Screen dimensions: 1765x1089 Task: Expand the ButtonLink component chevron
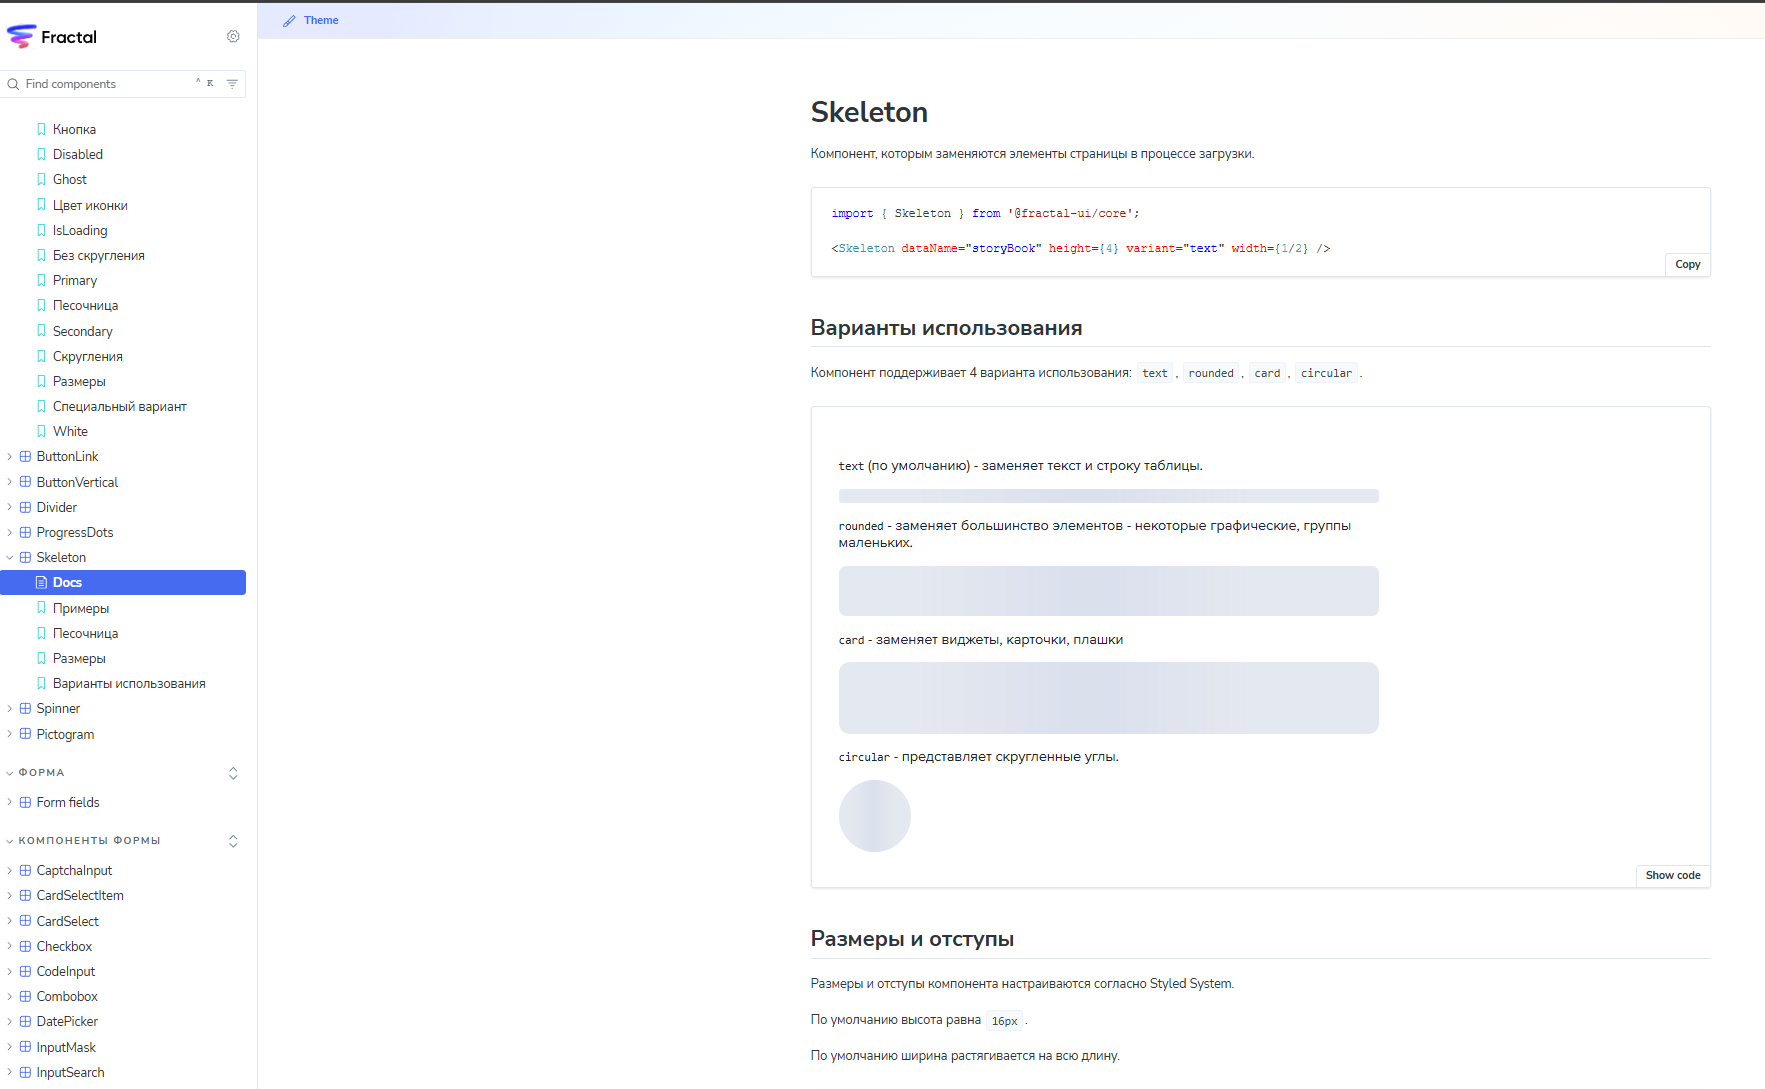[x=10, y=457]
